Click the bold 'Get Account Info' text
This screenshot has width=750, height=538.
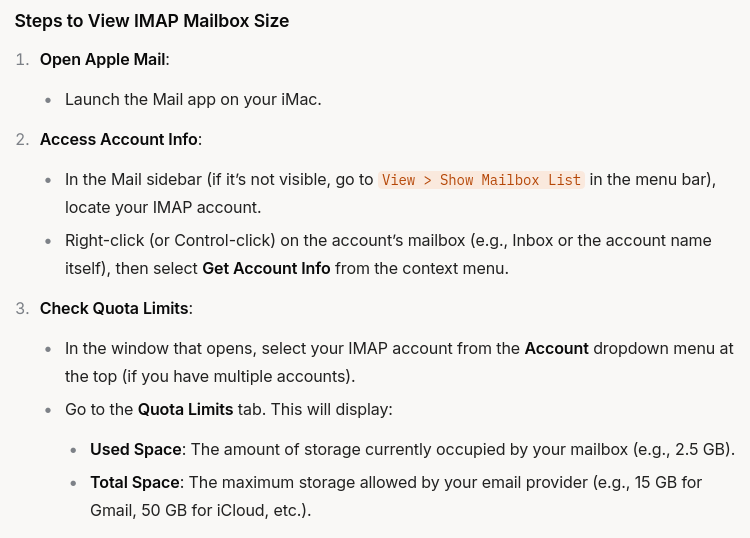click(266, 268)
